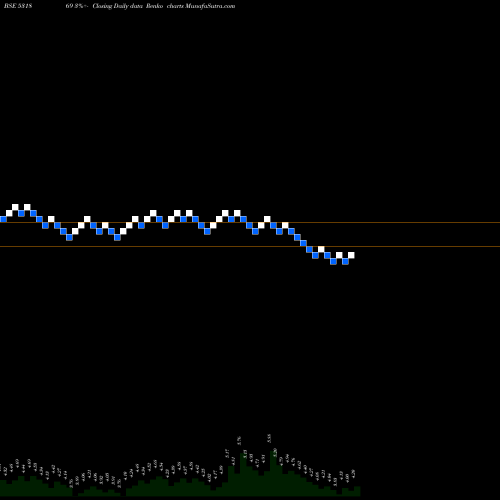Select the first blue Renko brick on left

click(x=3, y=219)
